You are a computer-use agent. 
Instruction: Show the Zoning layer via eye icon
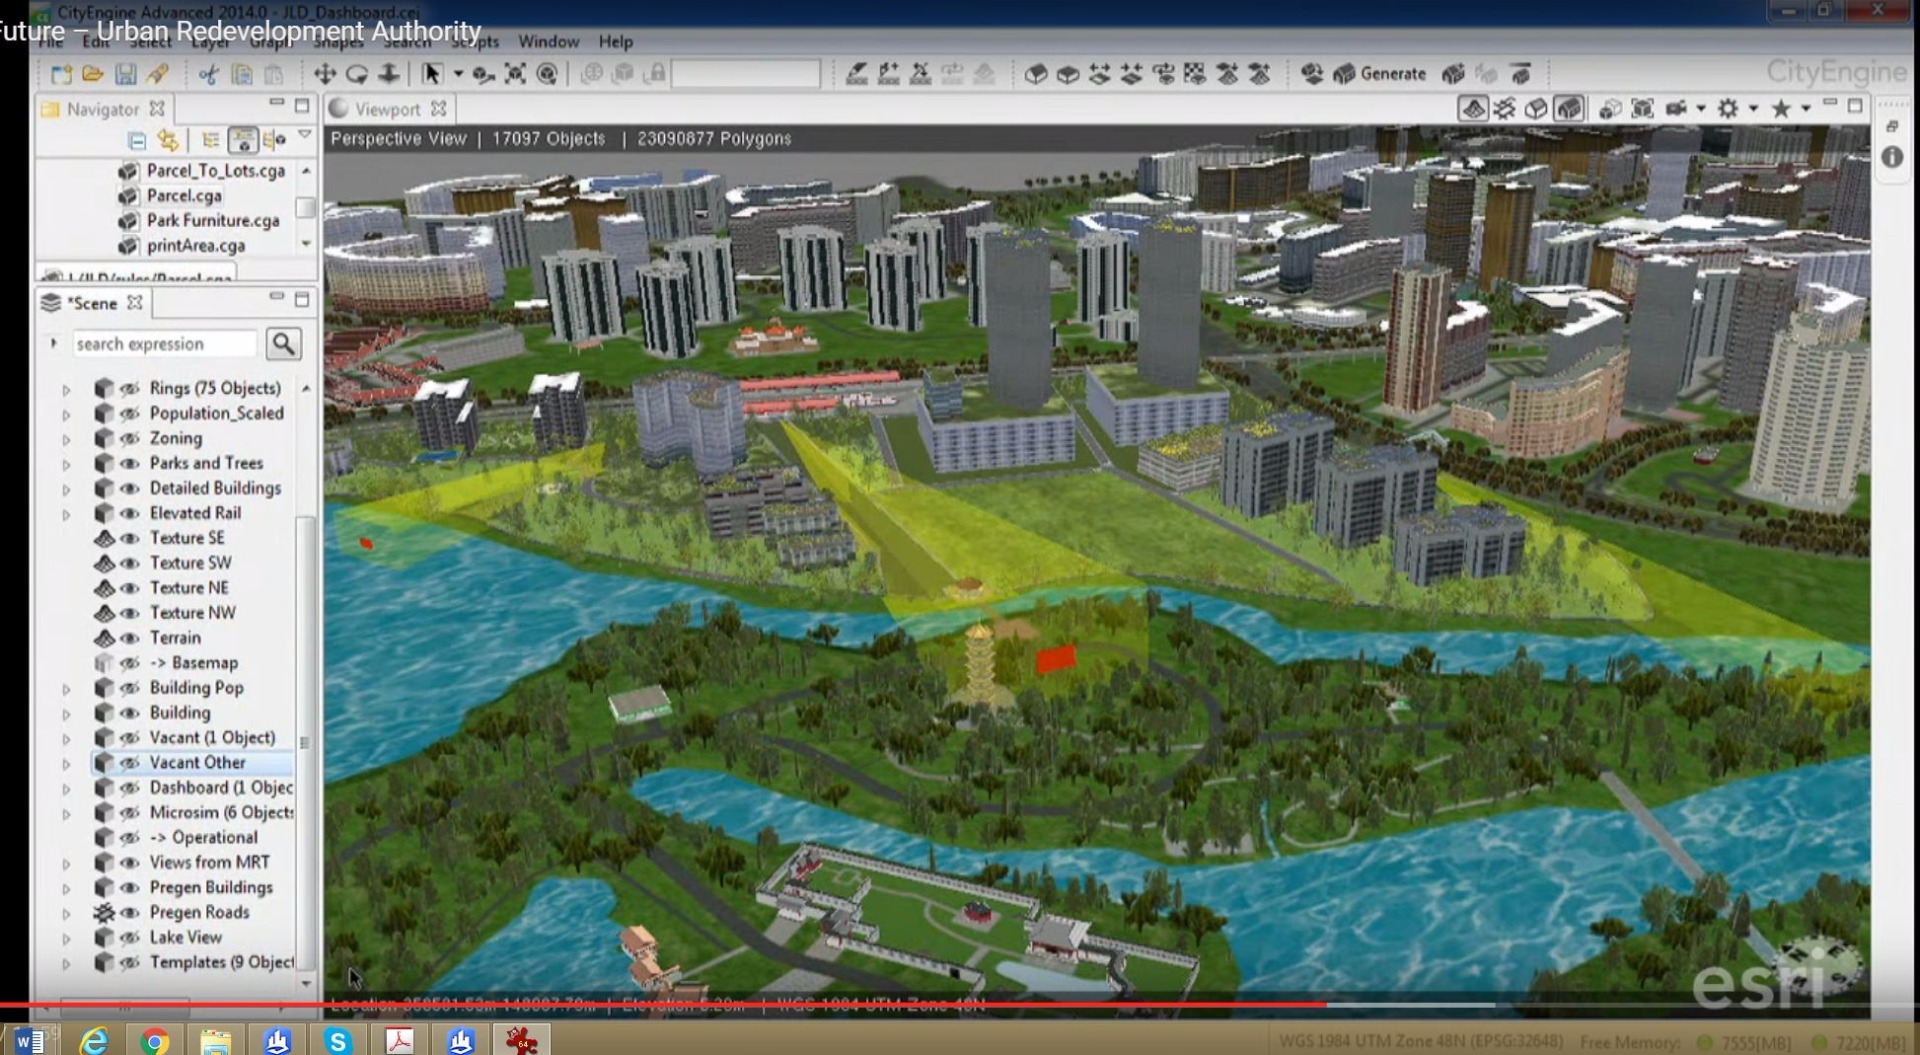coord(130,438)
